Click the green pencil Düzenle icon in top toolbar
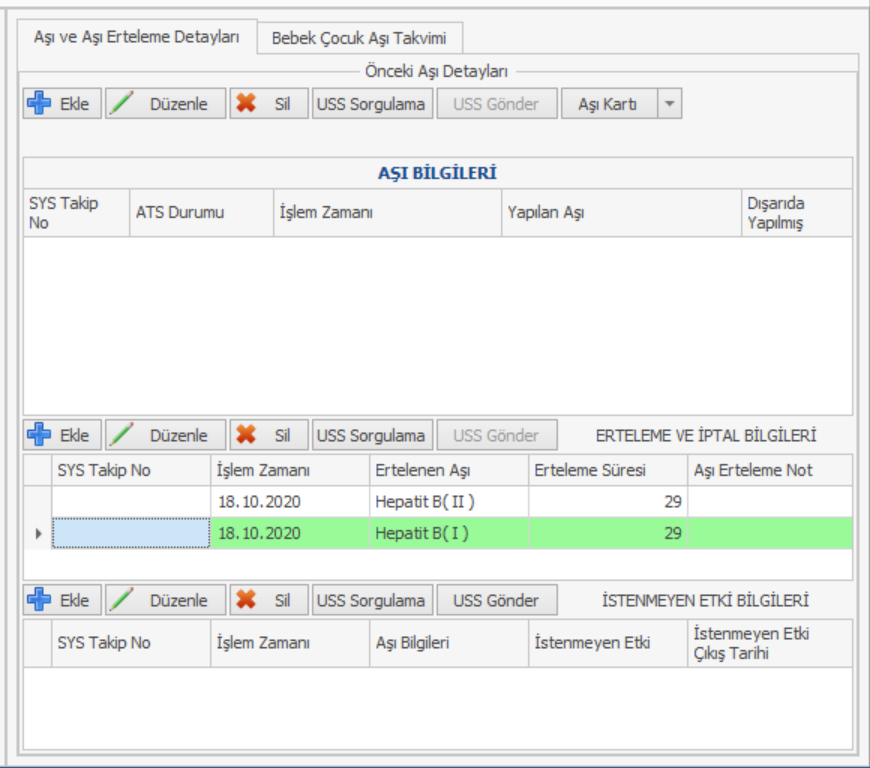Viewport: 870px width, 768px height. pyautogui.click(x=122, y=104)
